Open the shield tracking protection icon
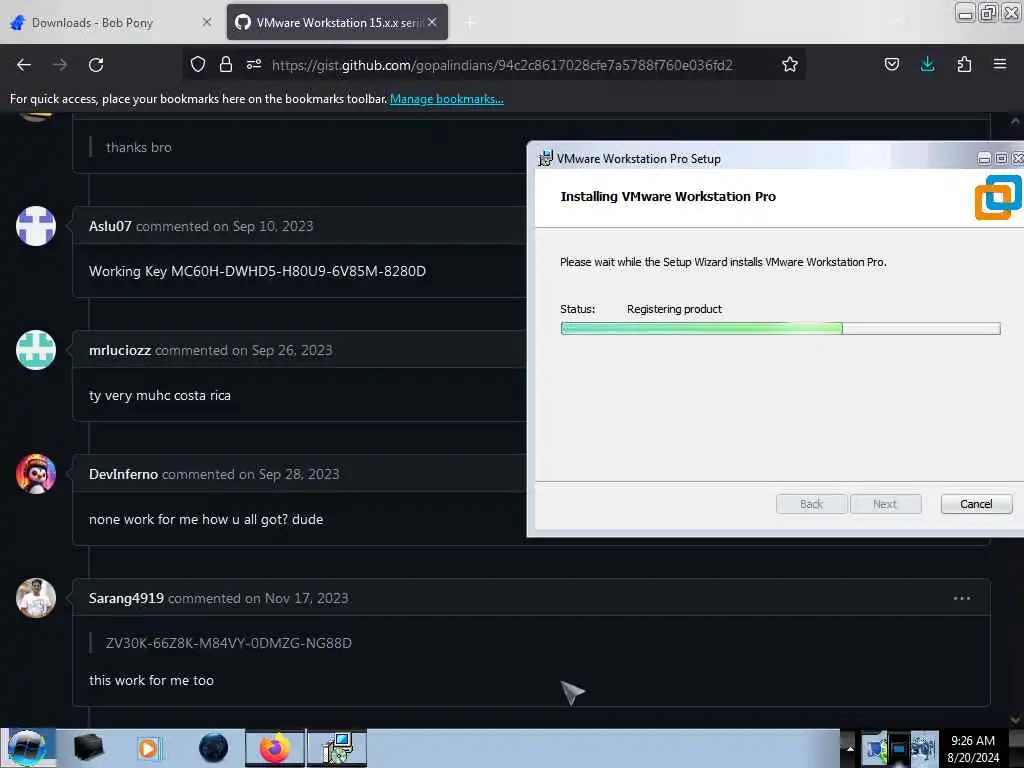The height and width of the screenshot is (768, 1024). (198, 64)
